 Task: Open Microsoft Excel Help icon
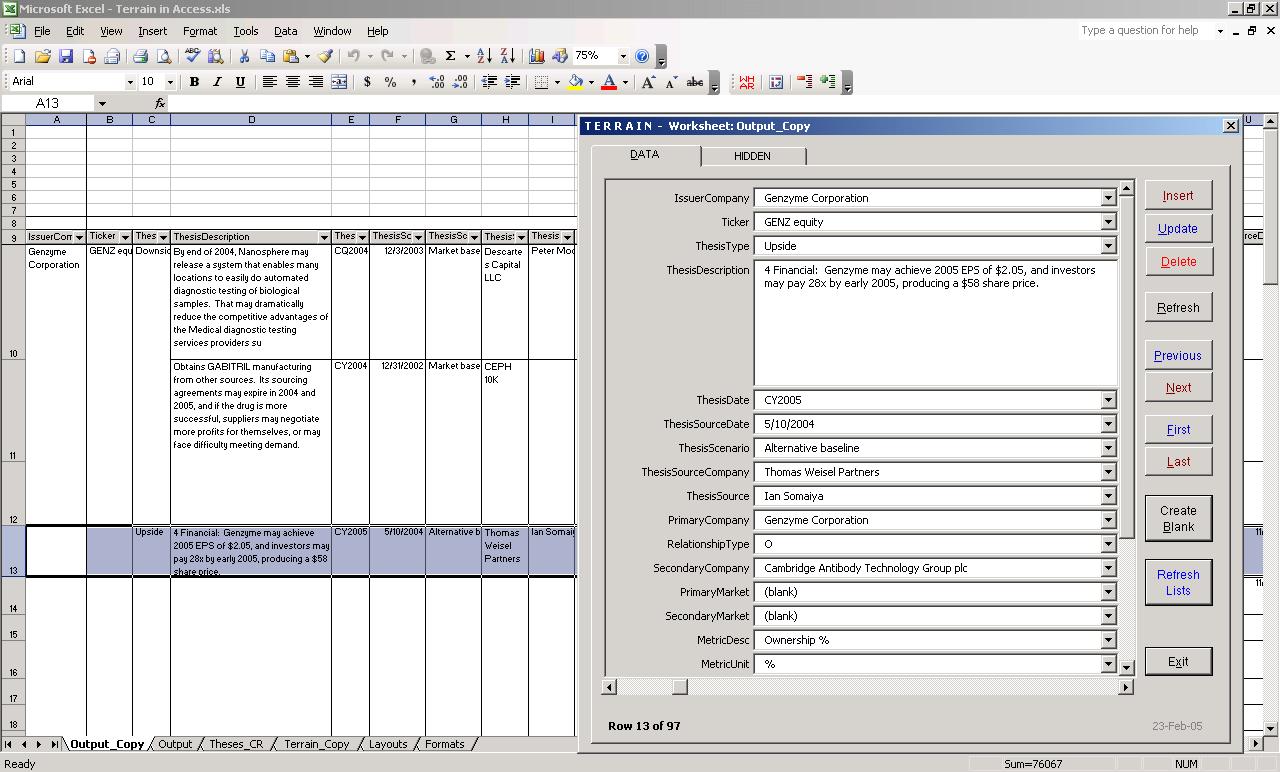click(x=642, y=56)
